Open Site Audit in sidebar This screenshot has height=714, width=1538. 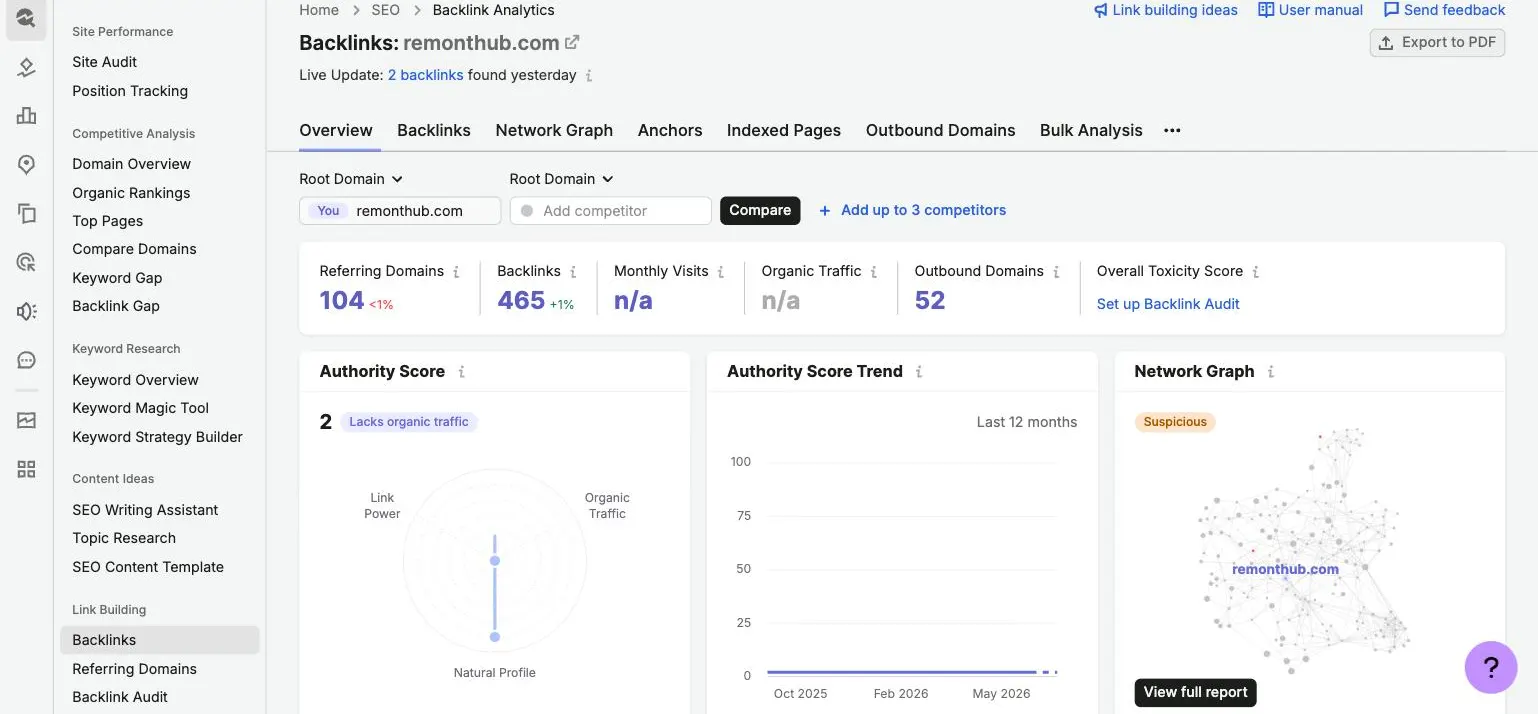coord(105,62)
